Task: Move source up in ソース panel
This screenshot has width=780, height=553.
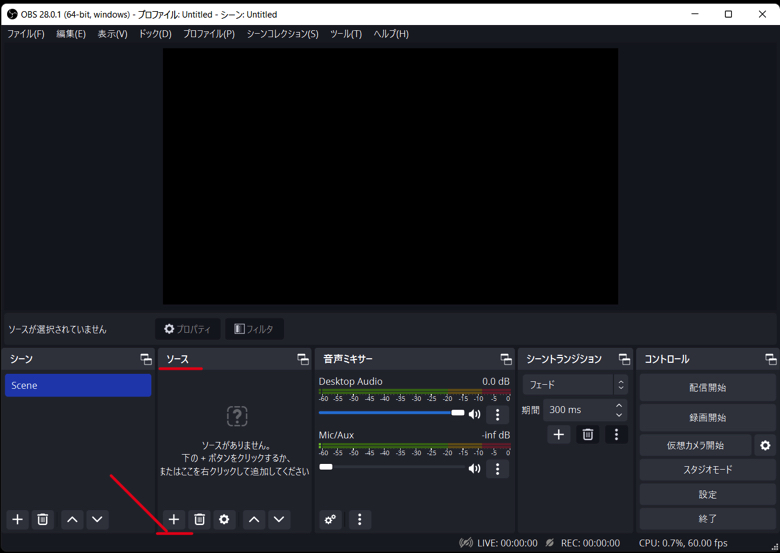Action: click(x=254, y=519)
